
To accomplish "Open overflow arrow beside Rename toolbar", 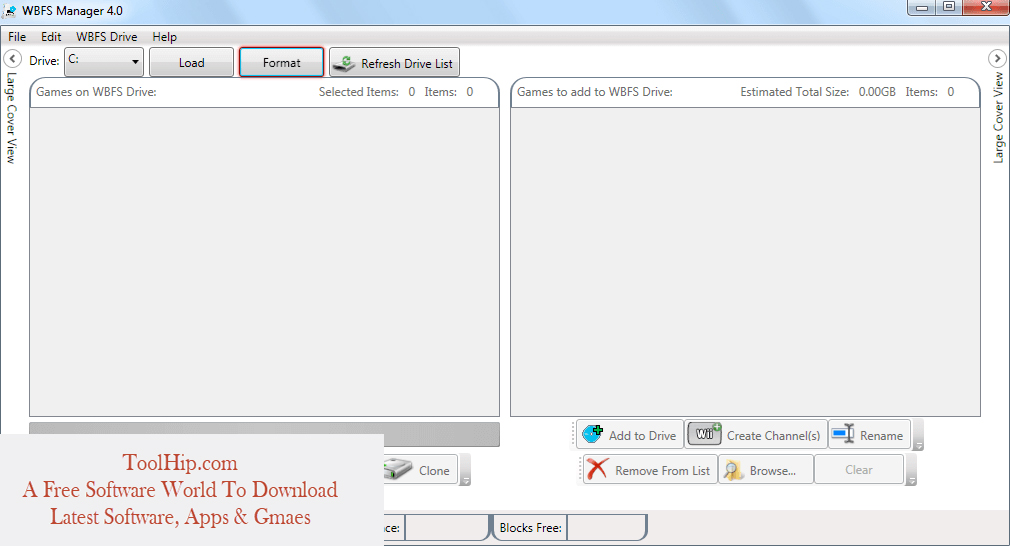I will pos(919,436).
